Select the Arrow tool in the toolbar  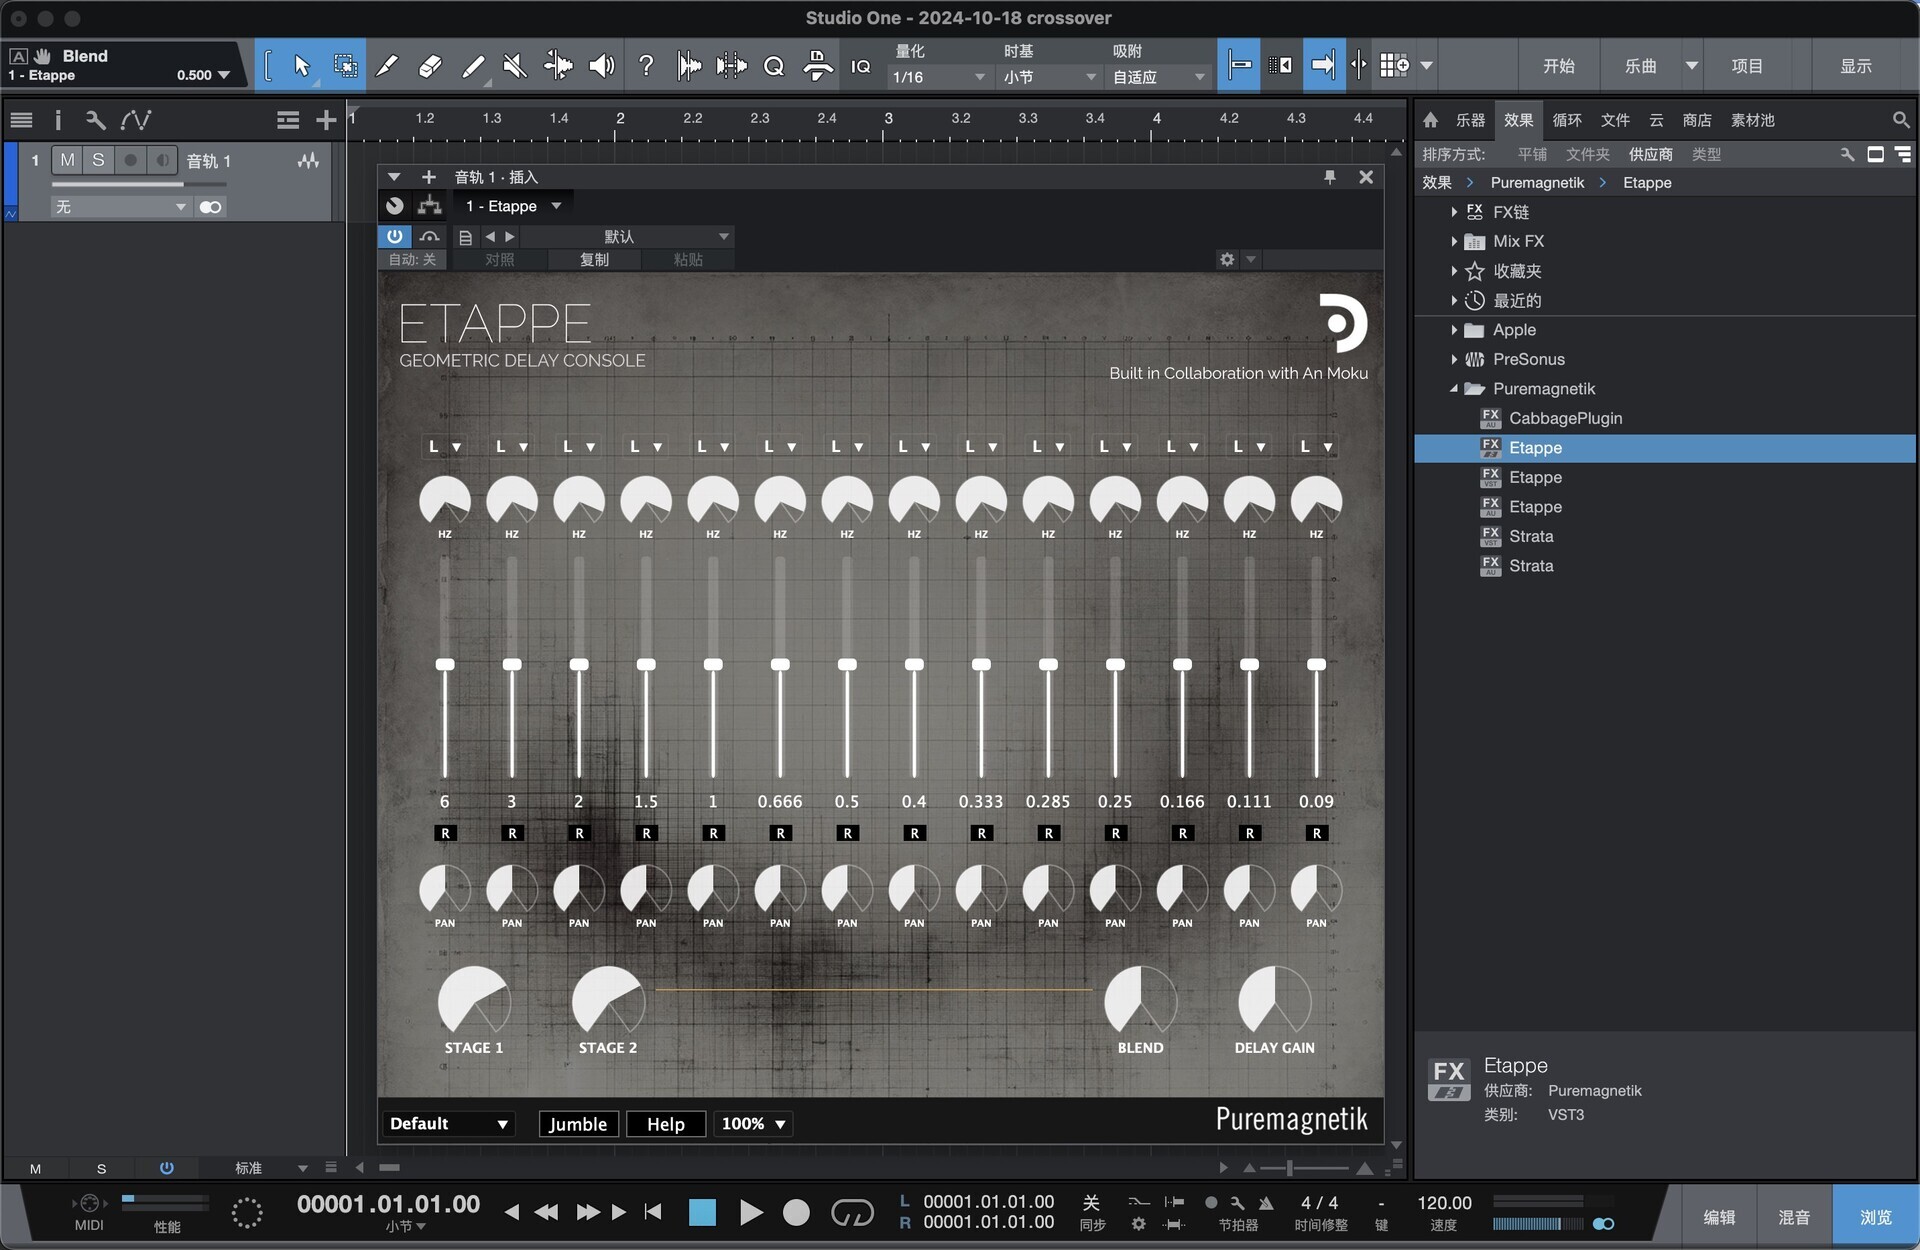(301, 66)
